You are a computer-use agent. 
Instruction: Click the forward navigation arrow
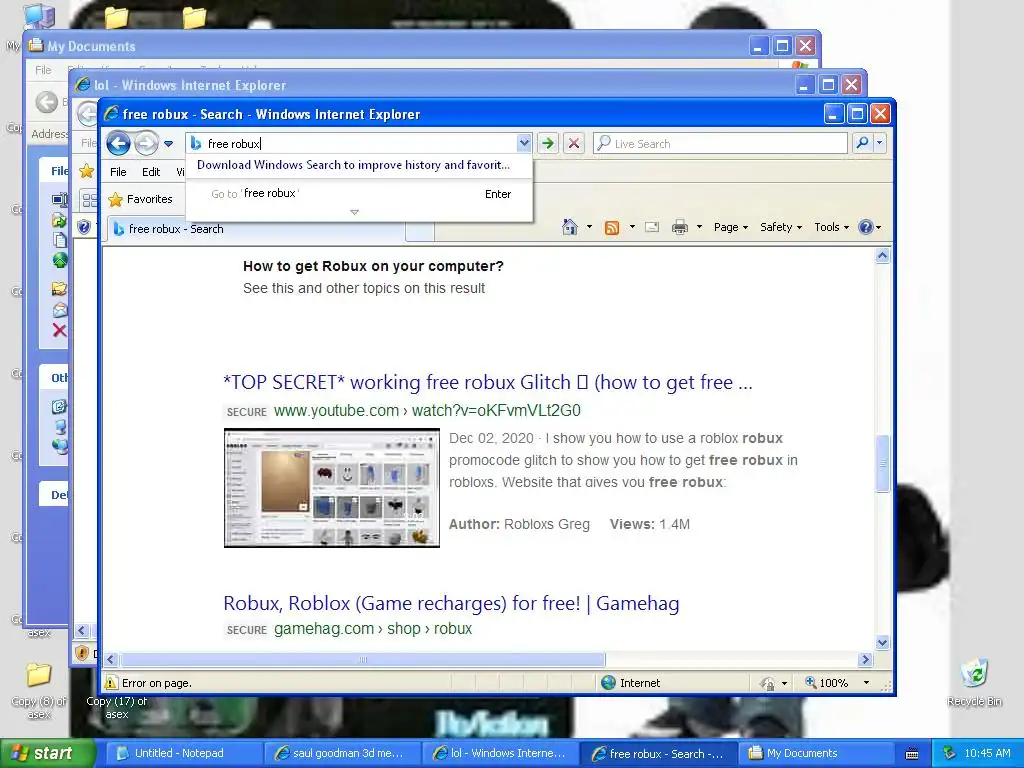(146, 143)
